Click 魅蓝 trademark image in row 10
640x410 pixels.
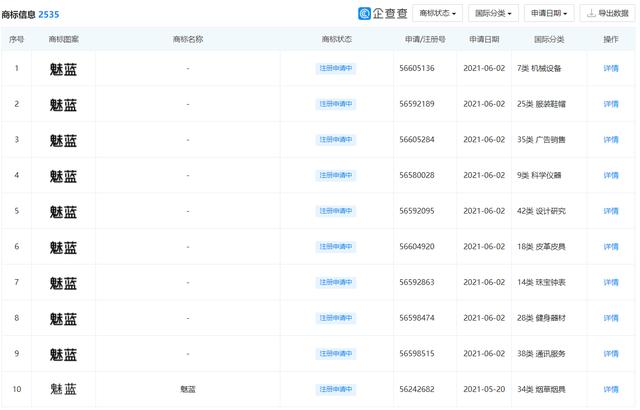[x=63, y=389]
